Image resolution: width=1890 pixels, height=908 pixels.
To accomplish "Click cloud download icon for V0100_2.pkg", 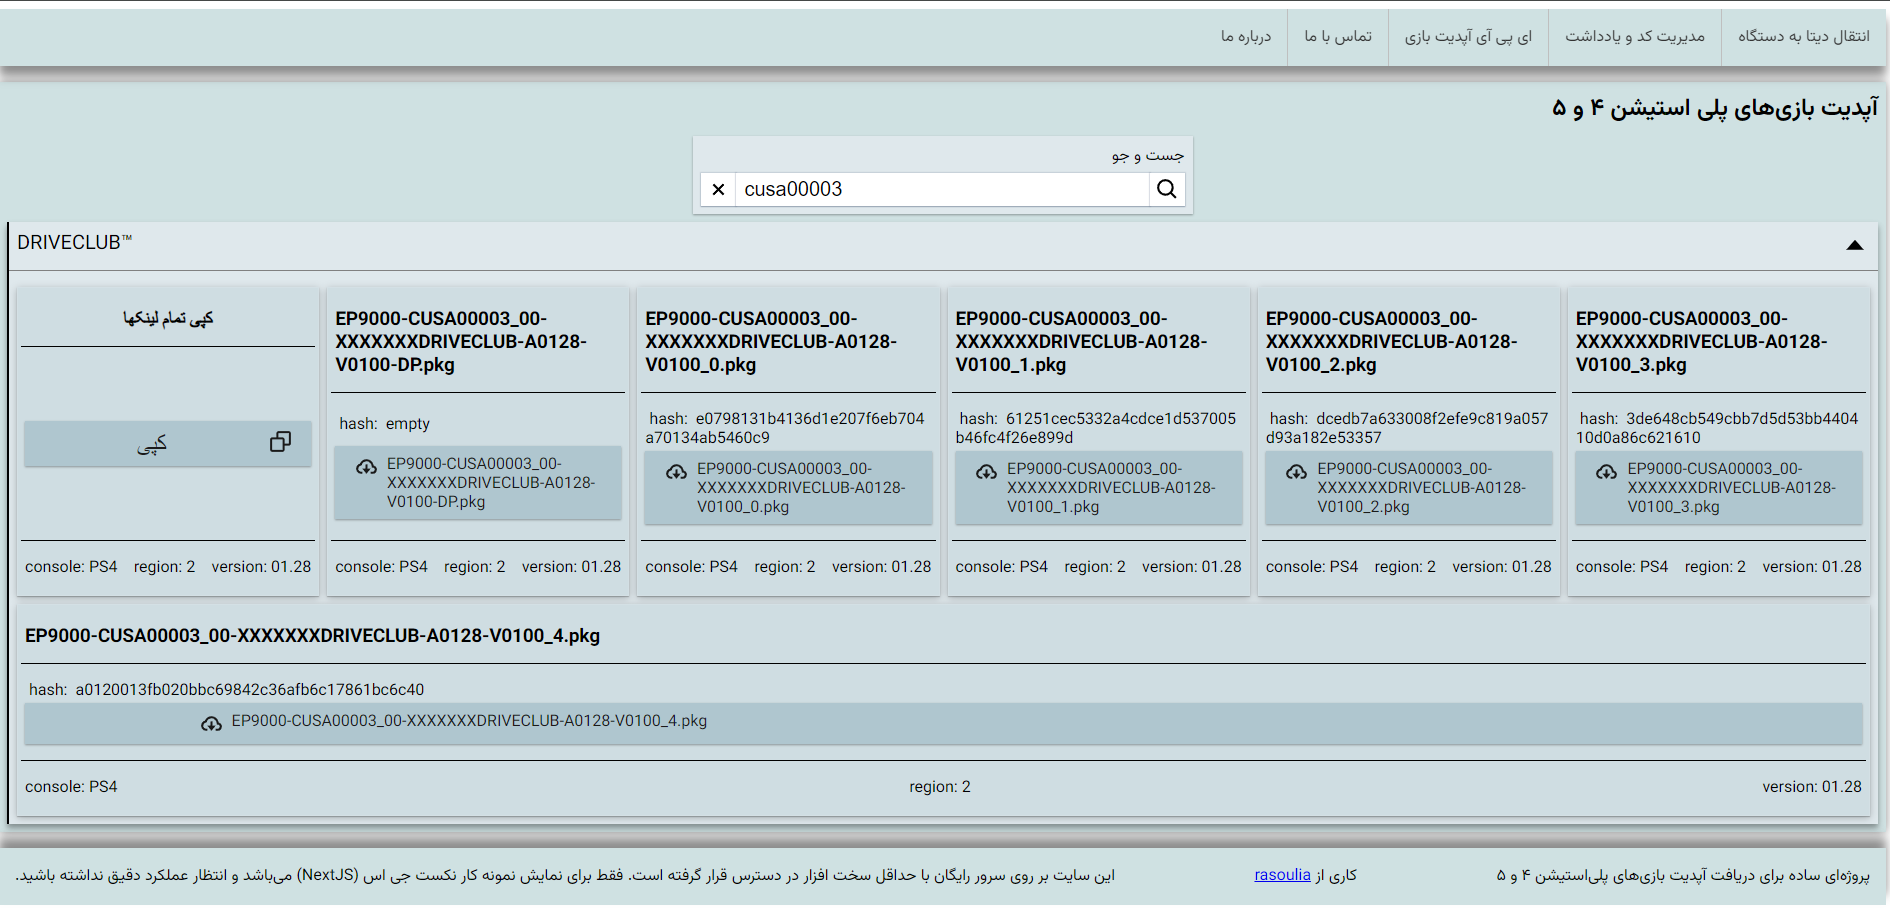I will point(1296,472).
